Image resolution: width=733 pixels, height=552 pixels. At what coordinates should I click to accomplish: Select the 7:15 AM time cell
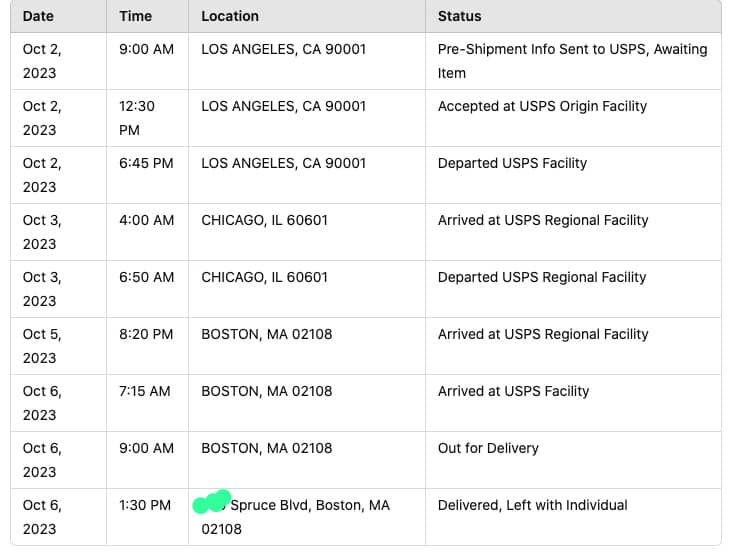[145, 391]
